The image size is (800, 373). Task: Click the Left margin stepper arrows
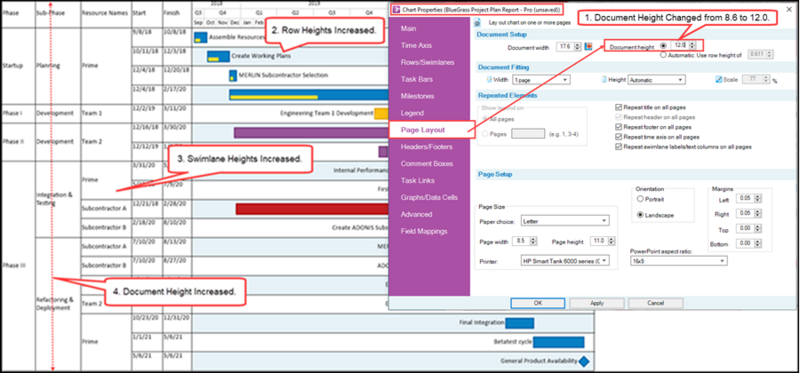coord(759,198)
